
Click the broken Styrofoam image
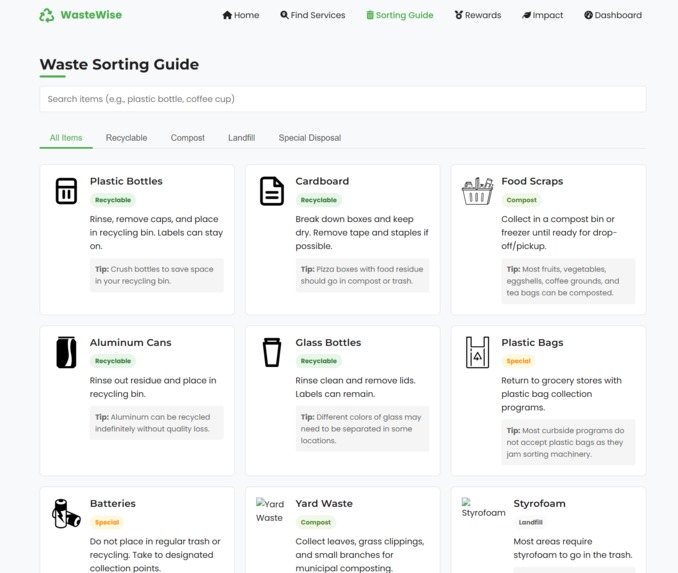pos(483,508)
